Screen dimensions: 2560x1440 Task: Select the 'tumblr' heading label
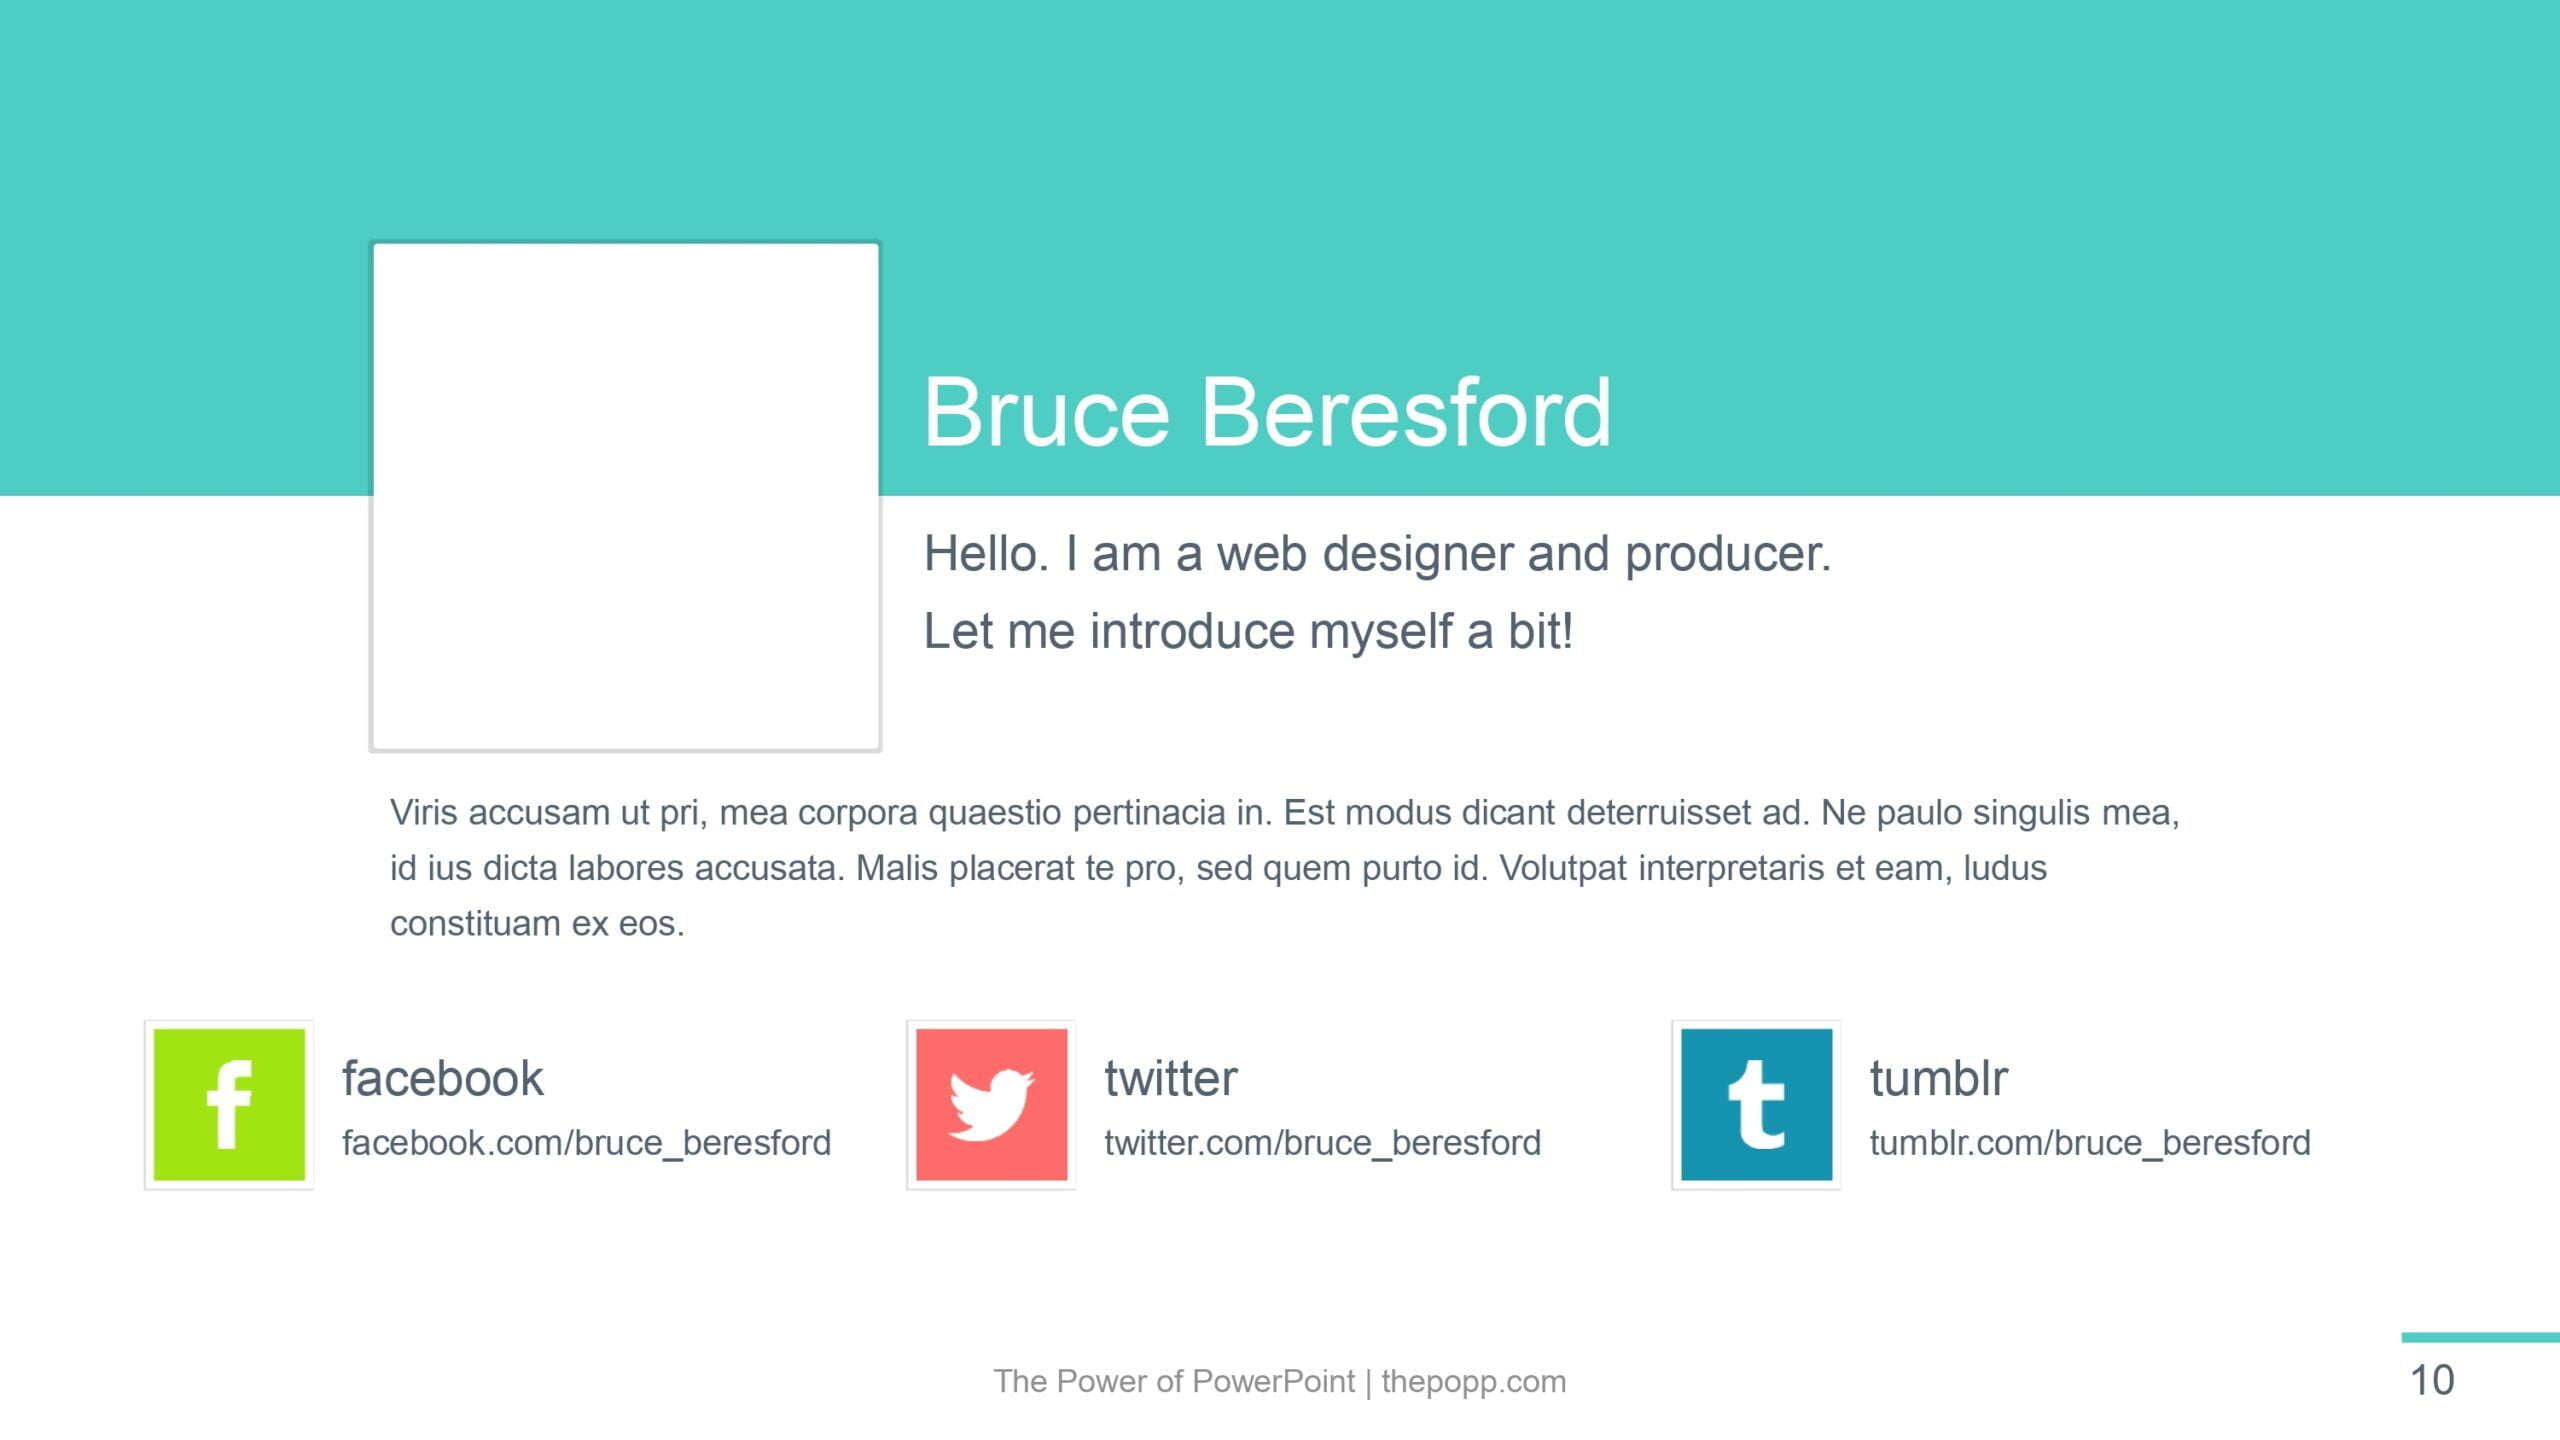[1938, 1078]
